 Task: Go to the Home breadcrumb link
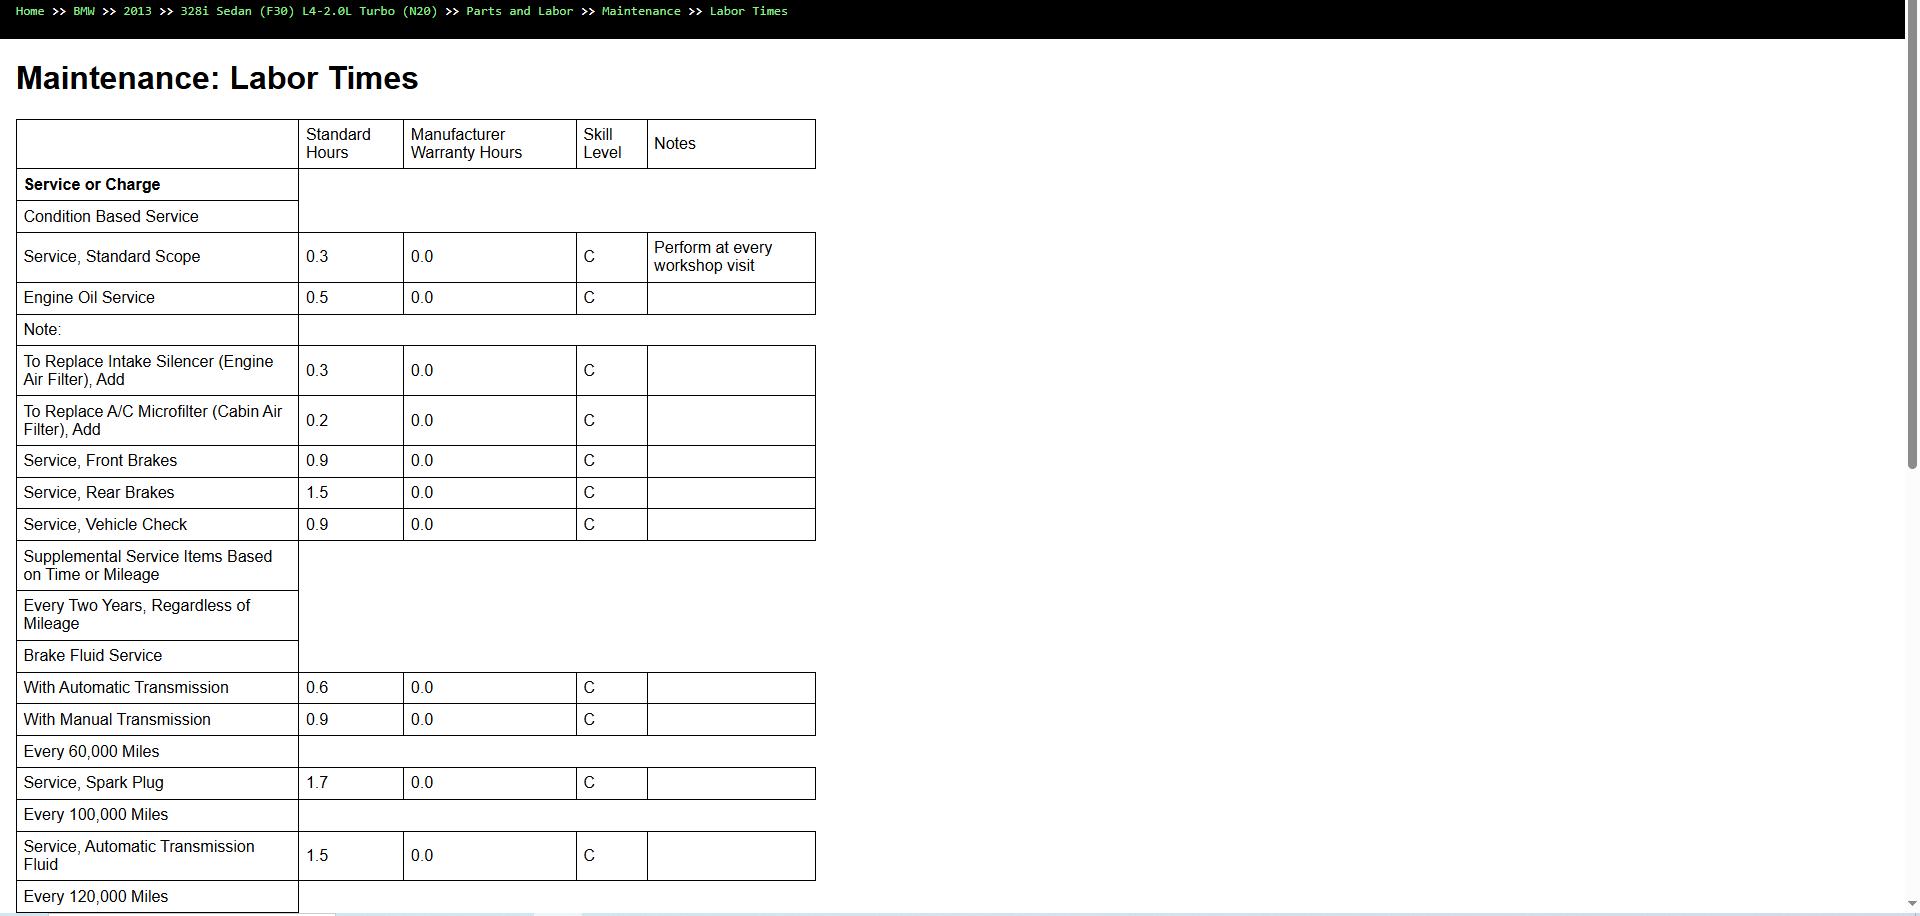pyautogui.click(x=30, y=11)
